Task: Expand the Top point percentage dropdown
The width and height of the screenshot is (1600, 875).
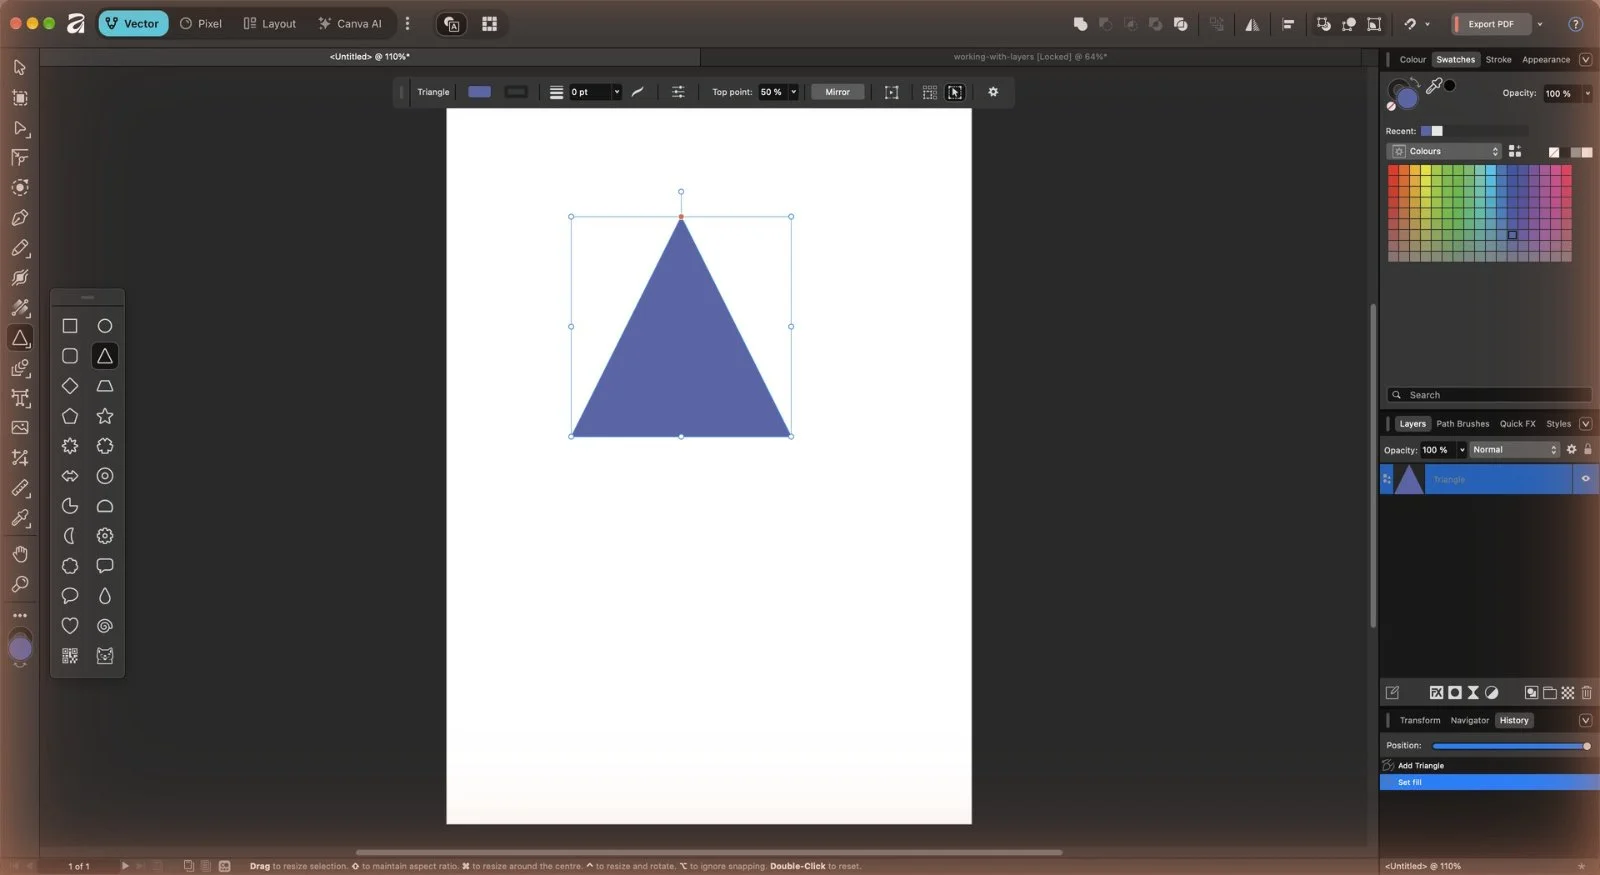Action: [794, 92]
